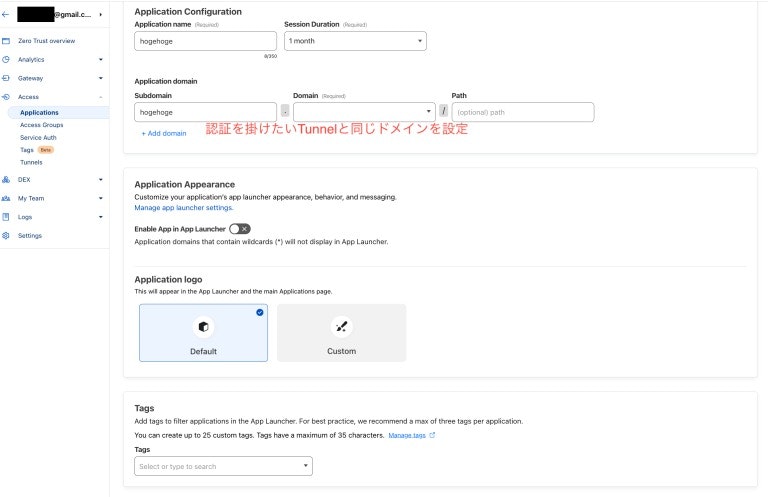Image resolution: width=768 pixels, height=497 pixels.
Task: Click the back arrow icon at top left
Action: click(5, 15)
